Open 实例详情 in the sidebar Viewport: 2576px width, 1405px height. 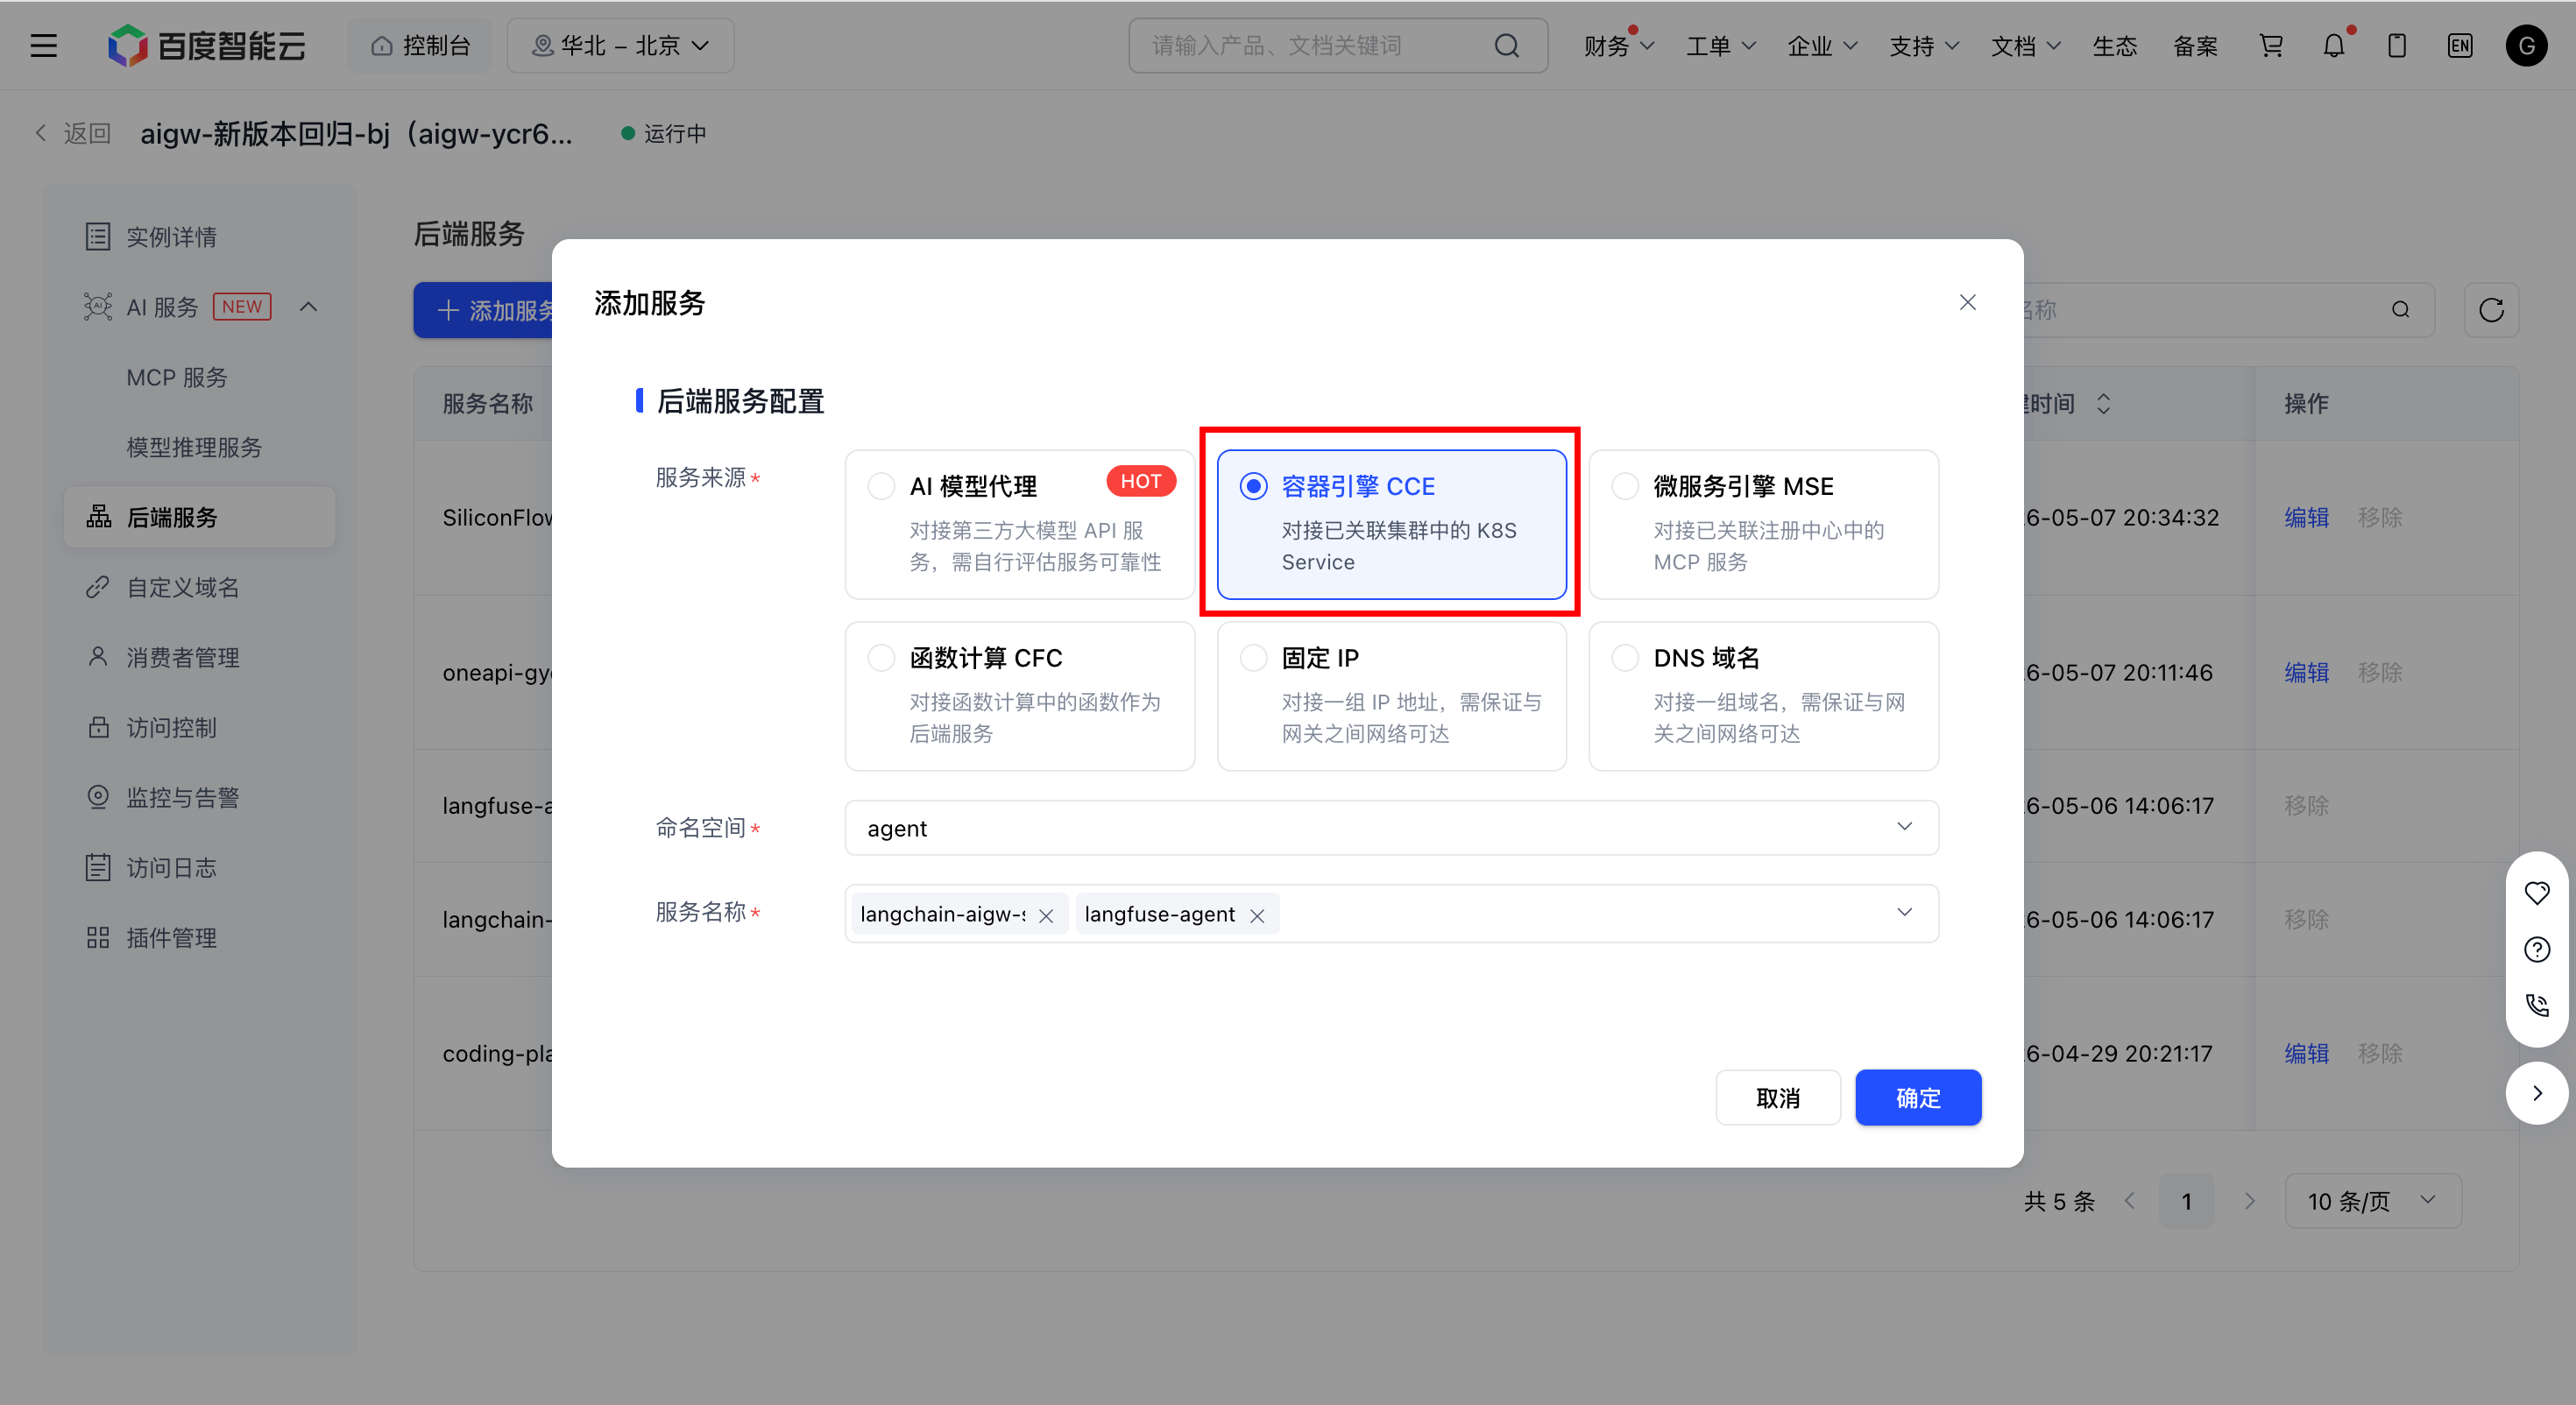click(x=199, y=237)
